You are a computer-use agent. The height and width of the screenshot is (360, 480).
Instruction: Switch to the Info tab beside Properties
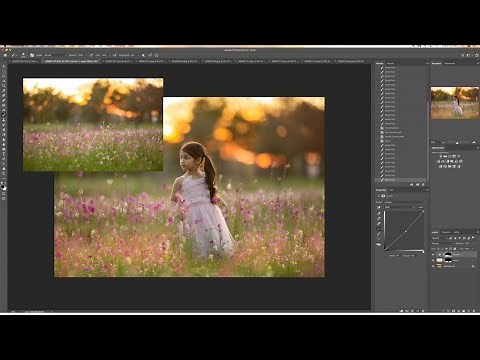click(391, 190)
